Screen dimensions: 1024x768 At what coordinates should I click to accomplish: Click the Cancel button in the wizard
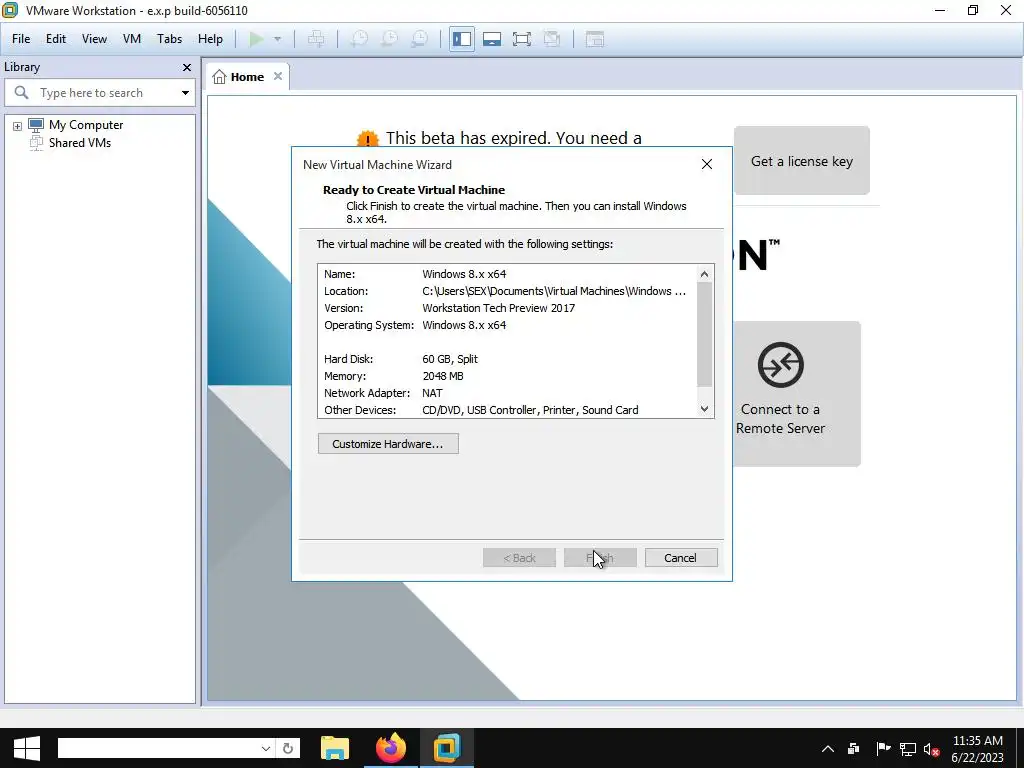(680, 558)
